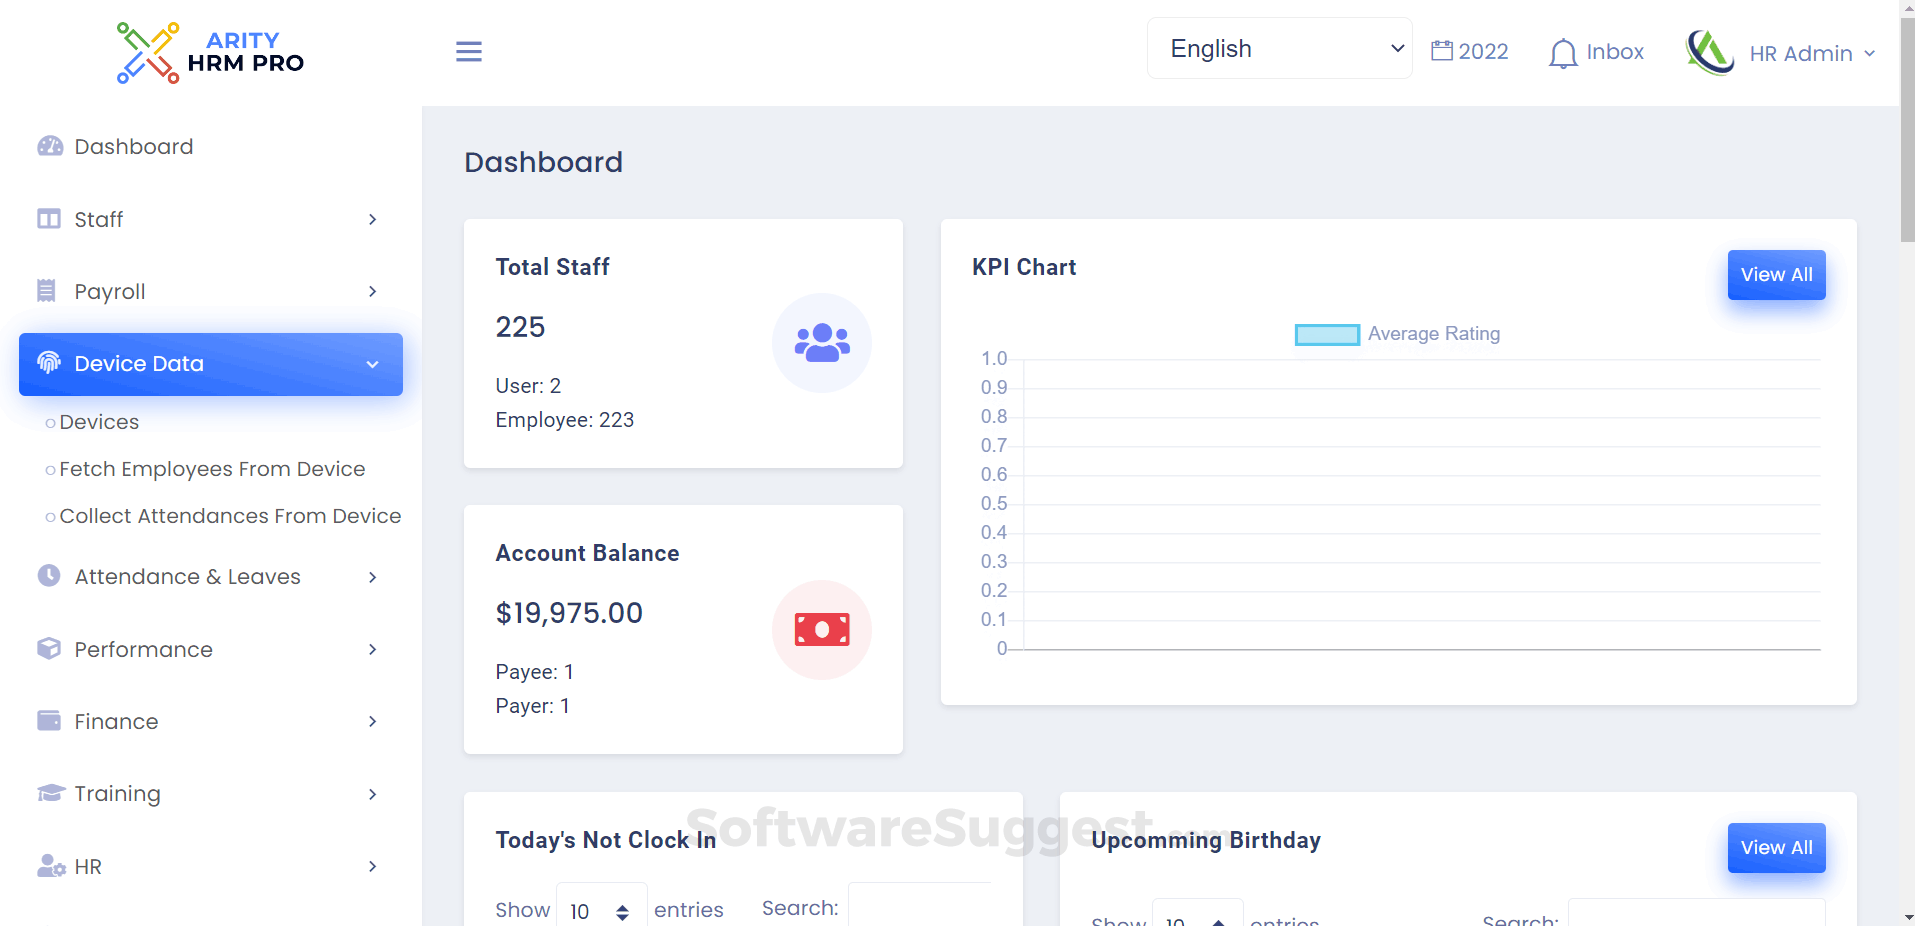The height and width of the screenshot is (926, 1915).
Task: Expand the HR submenu chevron
Action: coord(372,866)
